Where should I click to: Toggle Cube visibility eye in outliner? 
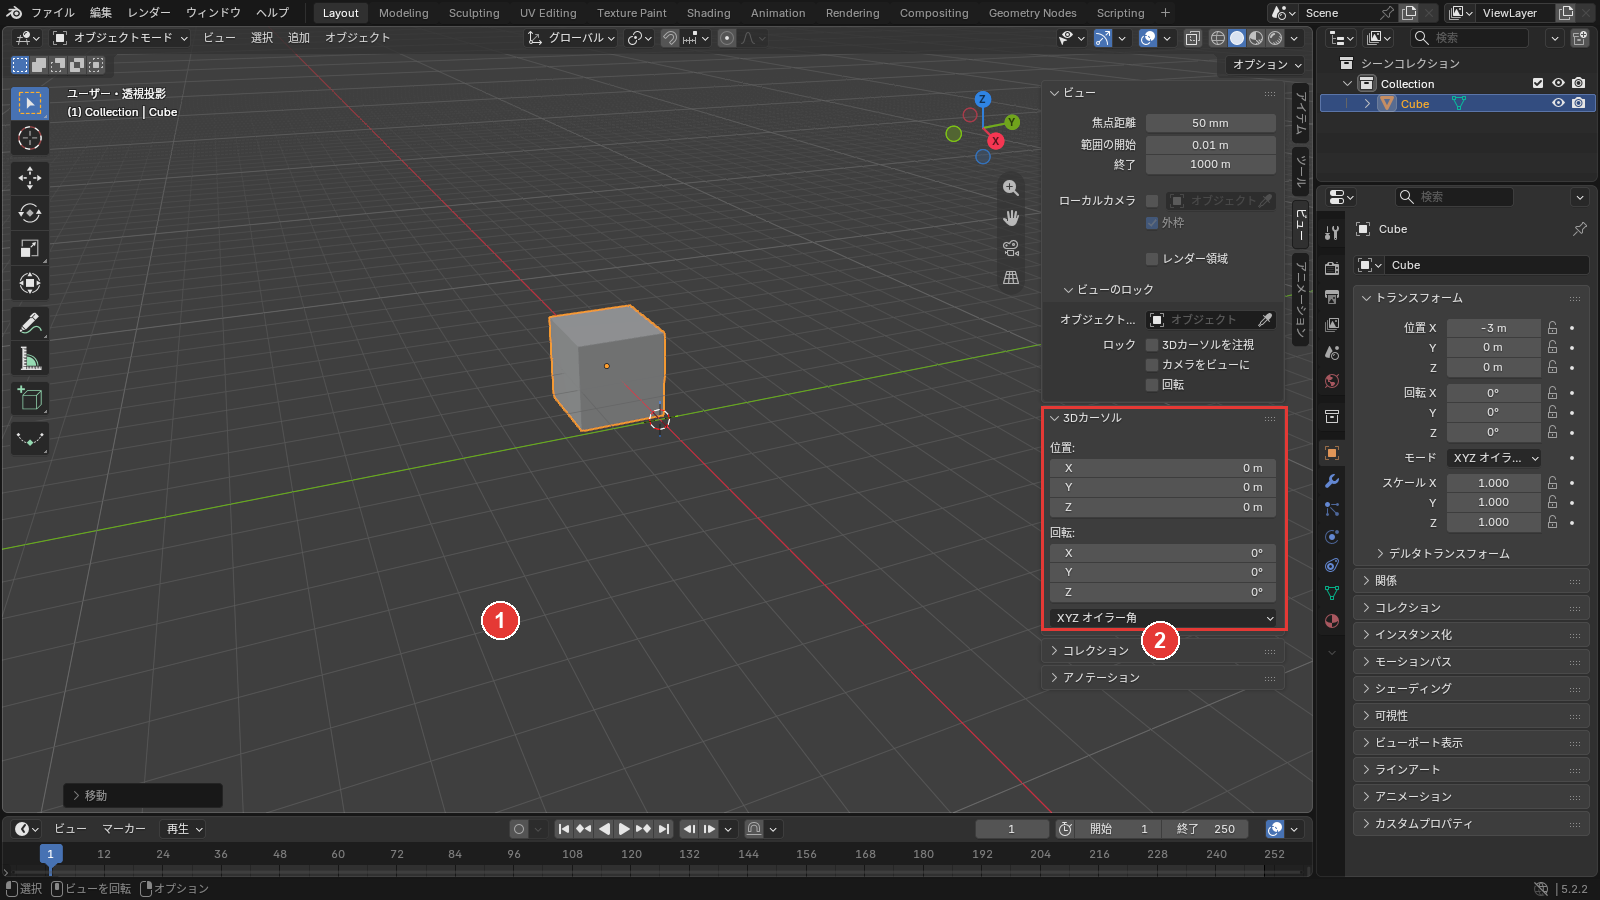point(1558,104)
